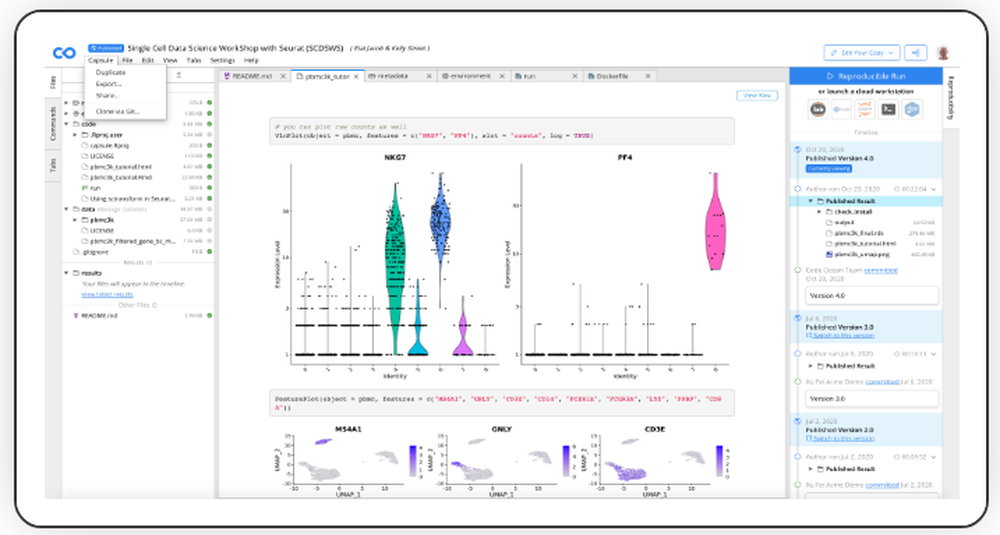
Task: Click the README.md file icon under Other Files
Action: [x=76, y=316]
